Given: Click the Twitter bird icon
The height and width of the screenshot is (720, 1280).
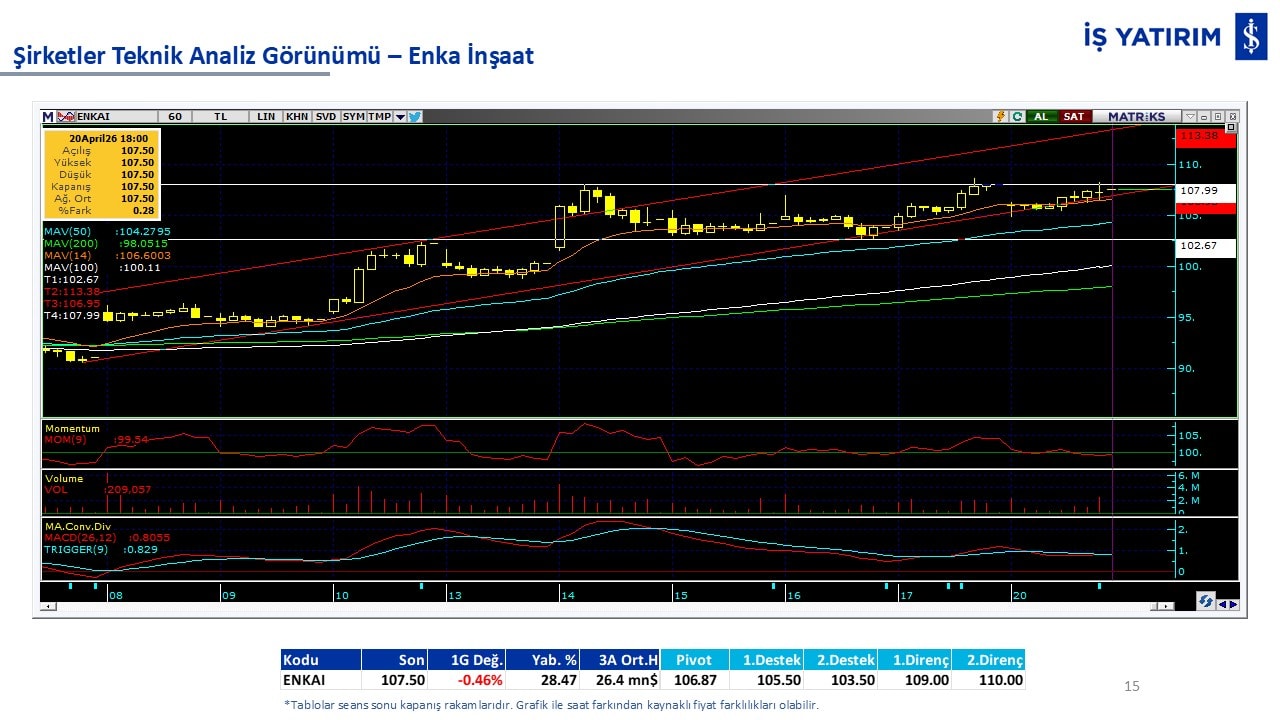Looking at the screenshot, I should [415, 117].
